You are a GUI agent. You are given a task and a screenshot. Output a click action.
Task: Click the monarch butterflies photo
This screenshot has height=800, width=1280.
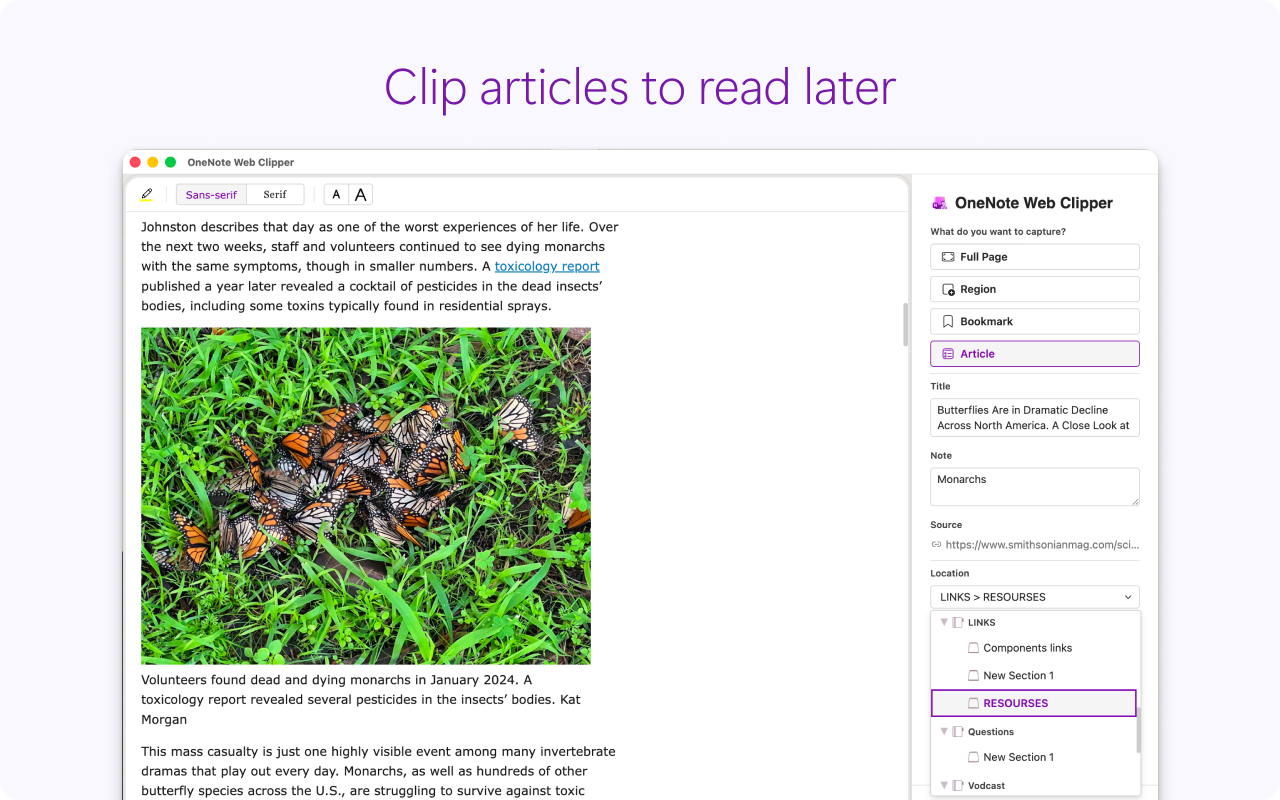tap(366, 496)
